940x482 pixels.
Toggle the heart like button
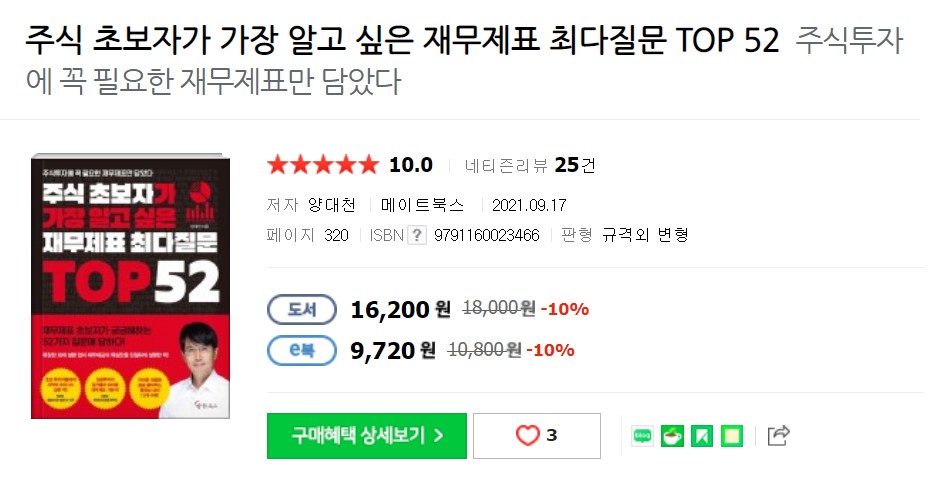(x=537, y=436)
